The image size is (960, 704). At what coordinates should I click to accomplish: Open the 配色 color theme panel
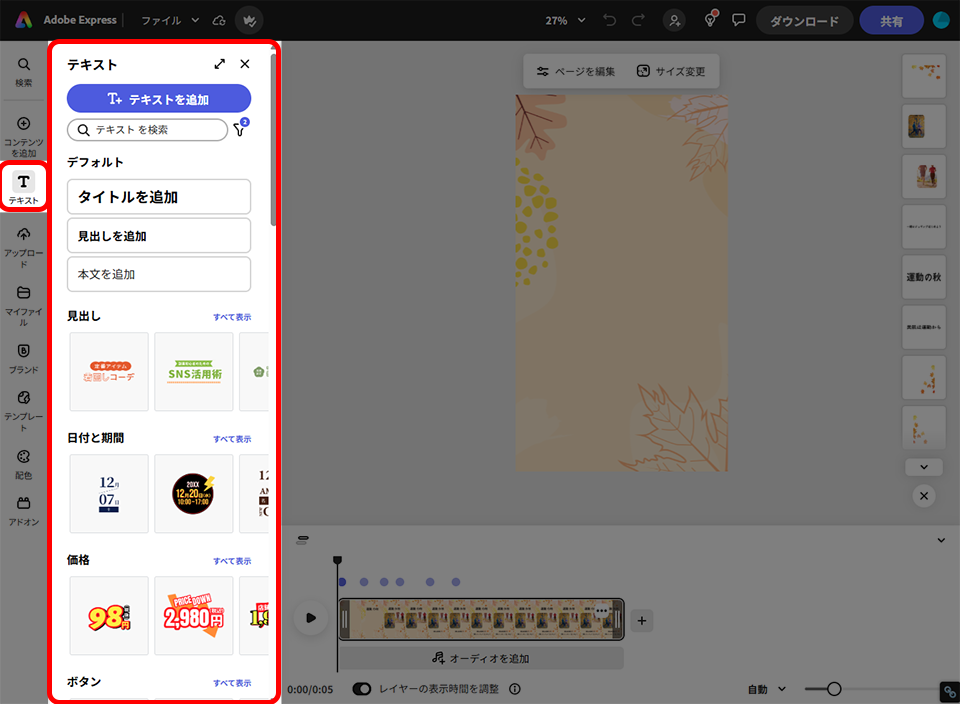[24, 462]
